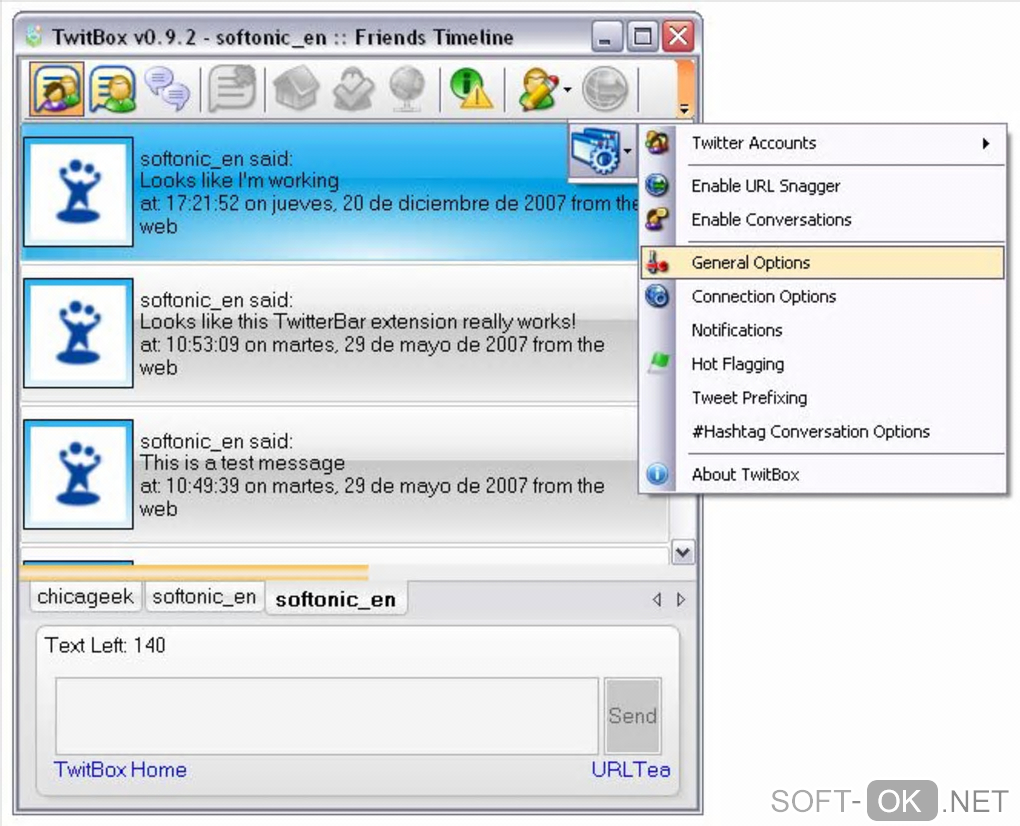
Task: Click the grayed home toolbar icon
Action: pyautogui.click(x=297, y=88)
